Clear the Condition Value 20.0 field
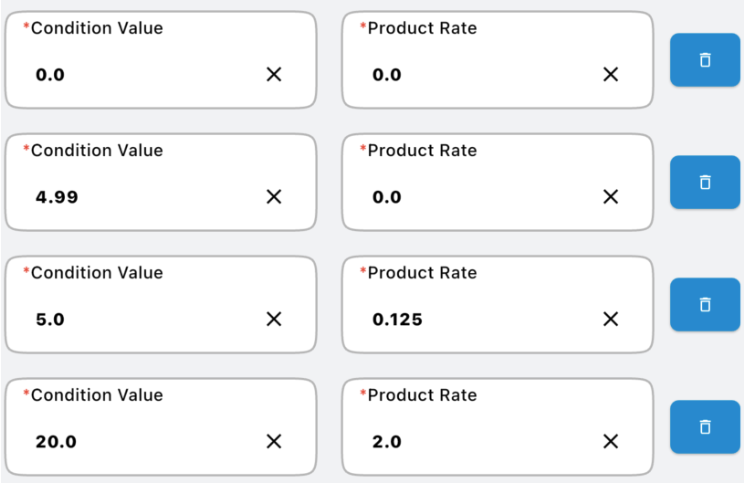The height and width of the screenshot is (483, 746). (x=274, y=442)
